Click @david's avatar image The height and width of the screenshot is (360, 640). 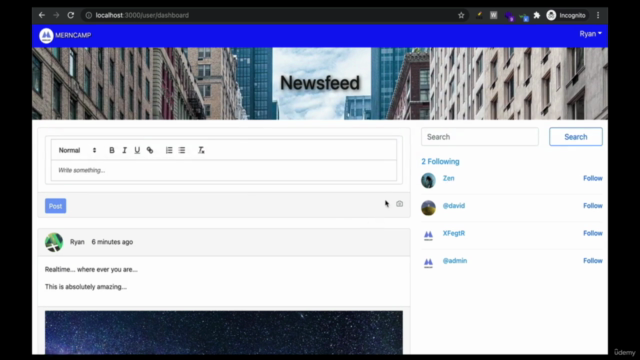428,208
